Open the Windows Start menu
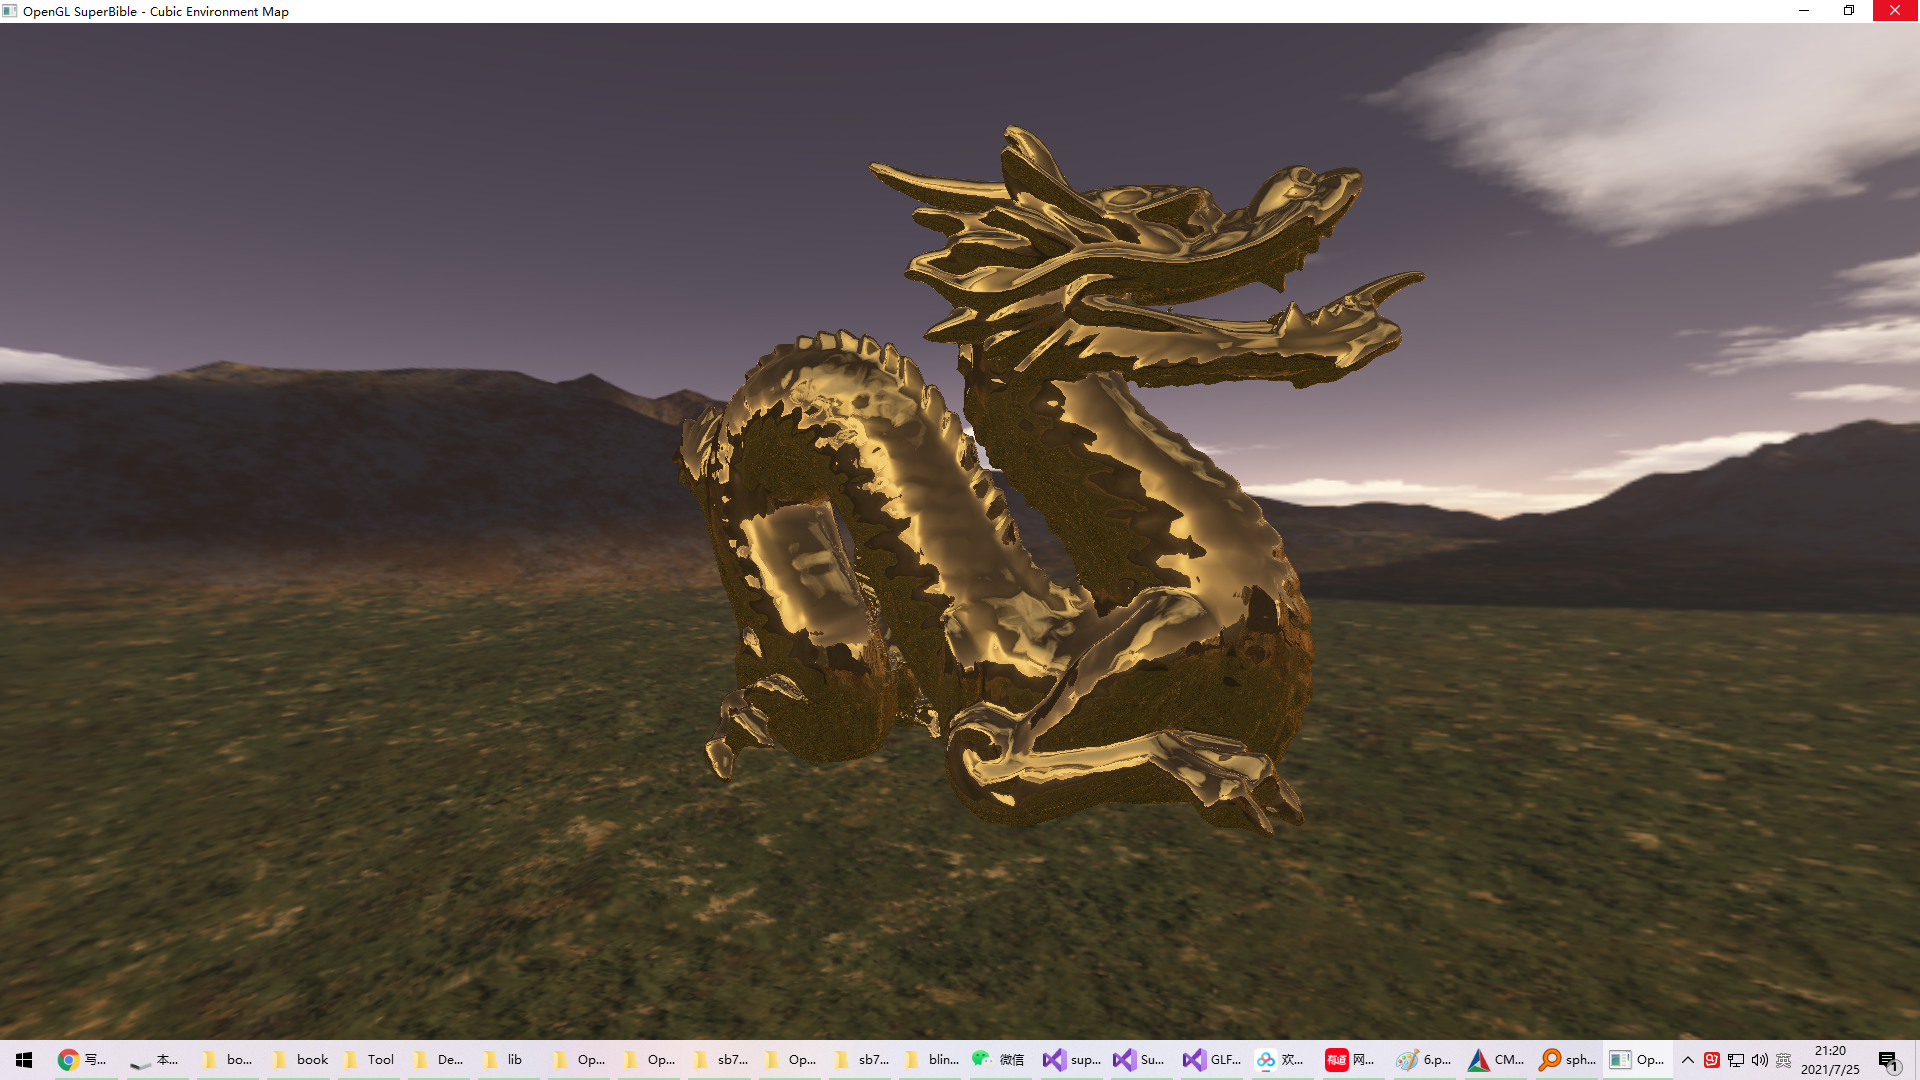This screenshot has height=1080, width=1920. point(22,1059)
